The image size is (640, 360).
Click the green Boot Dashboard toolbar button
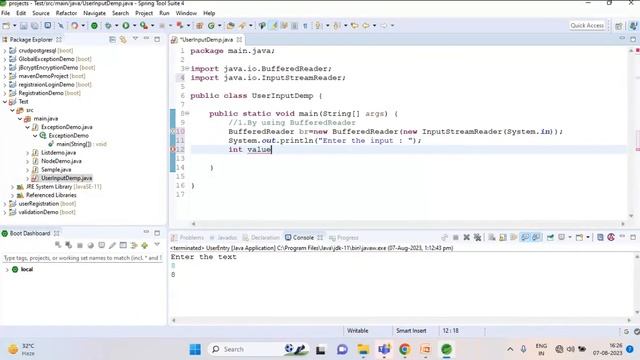[x=94, y=26]
